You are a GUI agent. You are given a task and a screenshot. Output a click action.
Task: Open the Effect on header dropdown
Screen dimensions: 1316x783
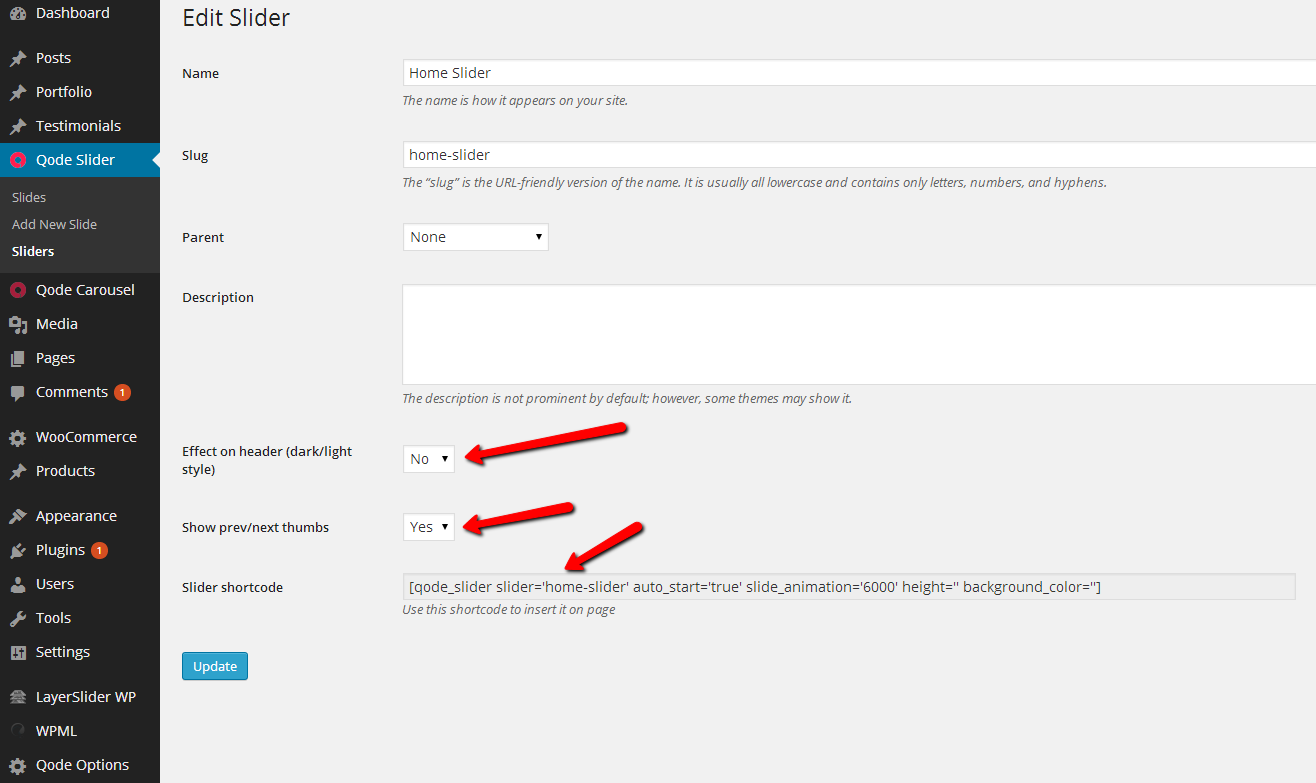(428, 459)
